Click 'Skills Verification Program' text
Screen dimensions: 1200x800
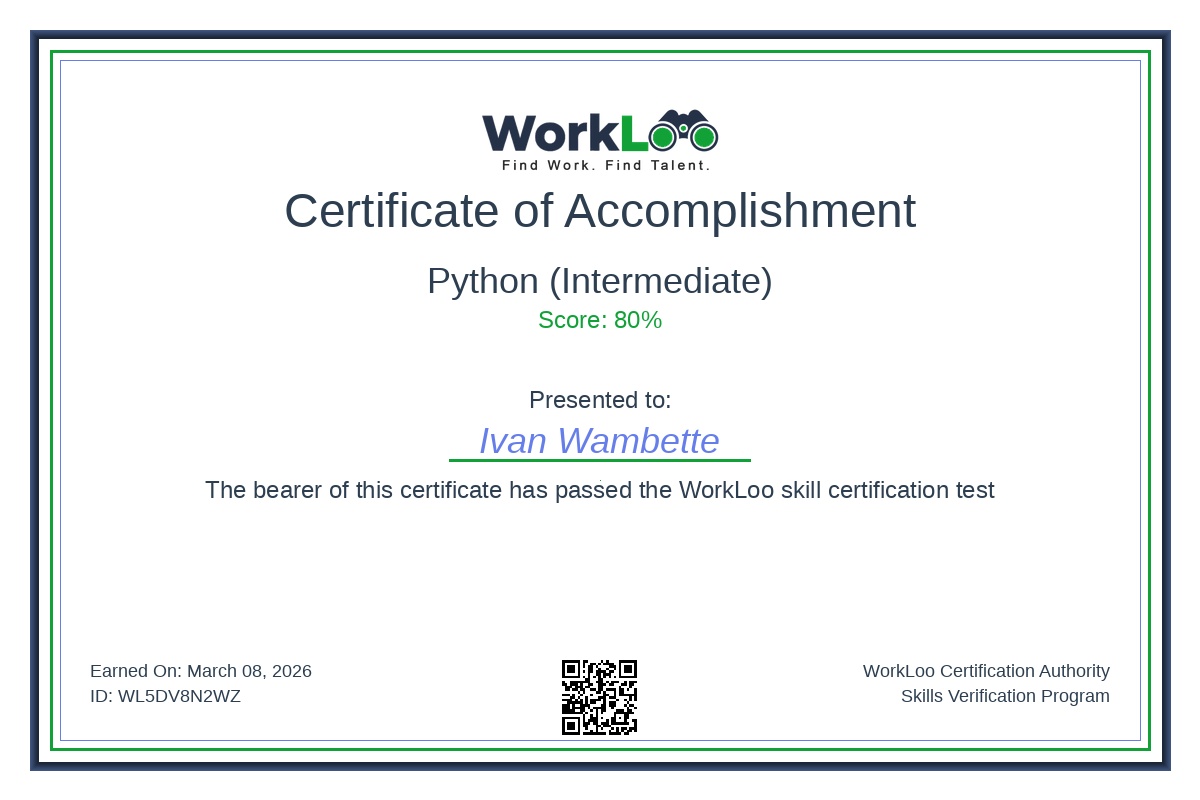(x=1005, y=696)
